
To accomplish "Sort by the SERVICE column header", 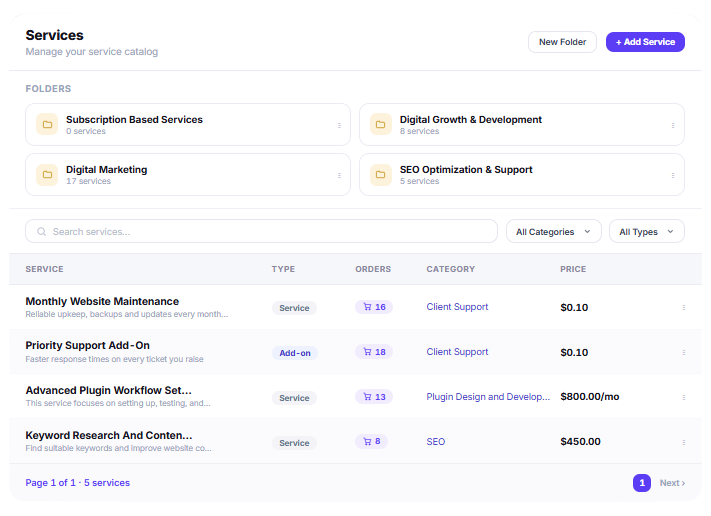I will [x=44, y=269].
